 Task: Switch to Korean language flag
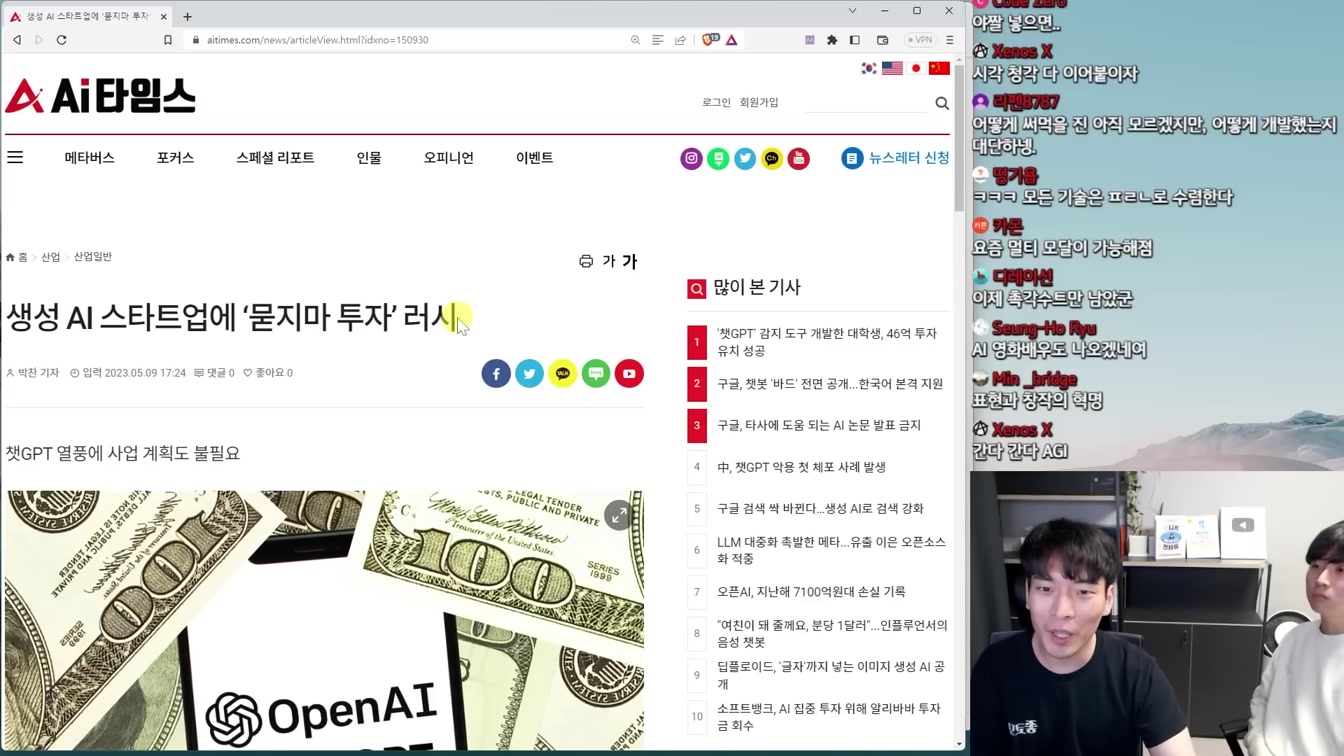(869, 68)
